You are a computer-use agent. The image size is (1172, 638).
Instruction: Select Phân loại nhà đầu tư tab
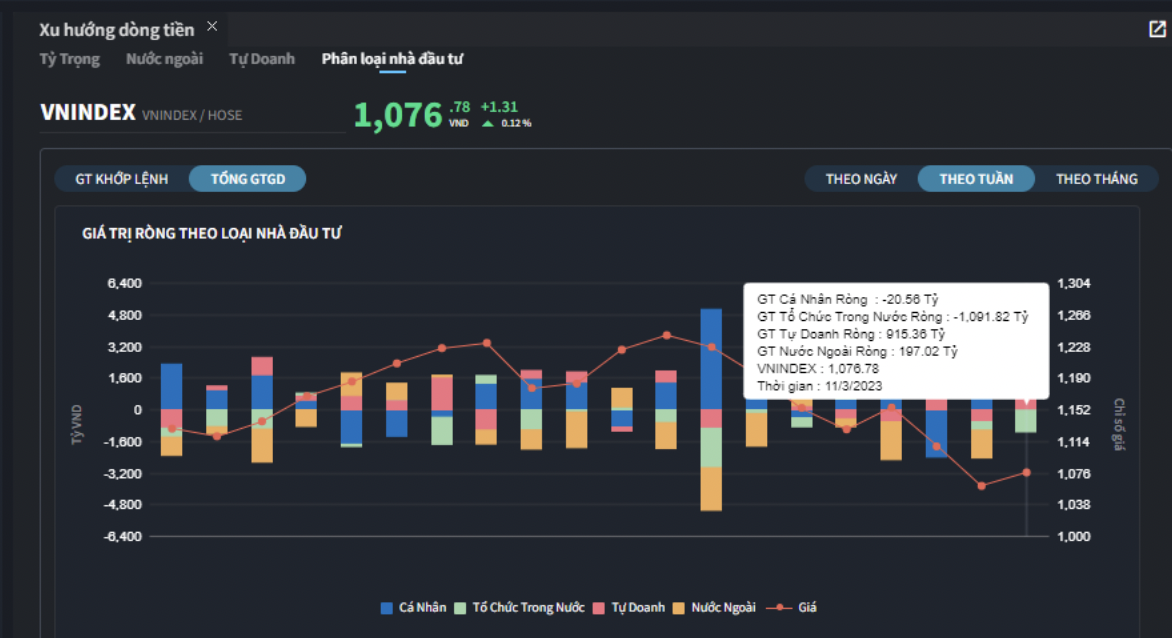coord(392,59)
